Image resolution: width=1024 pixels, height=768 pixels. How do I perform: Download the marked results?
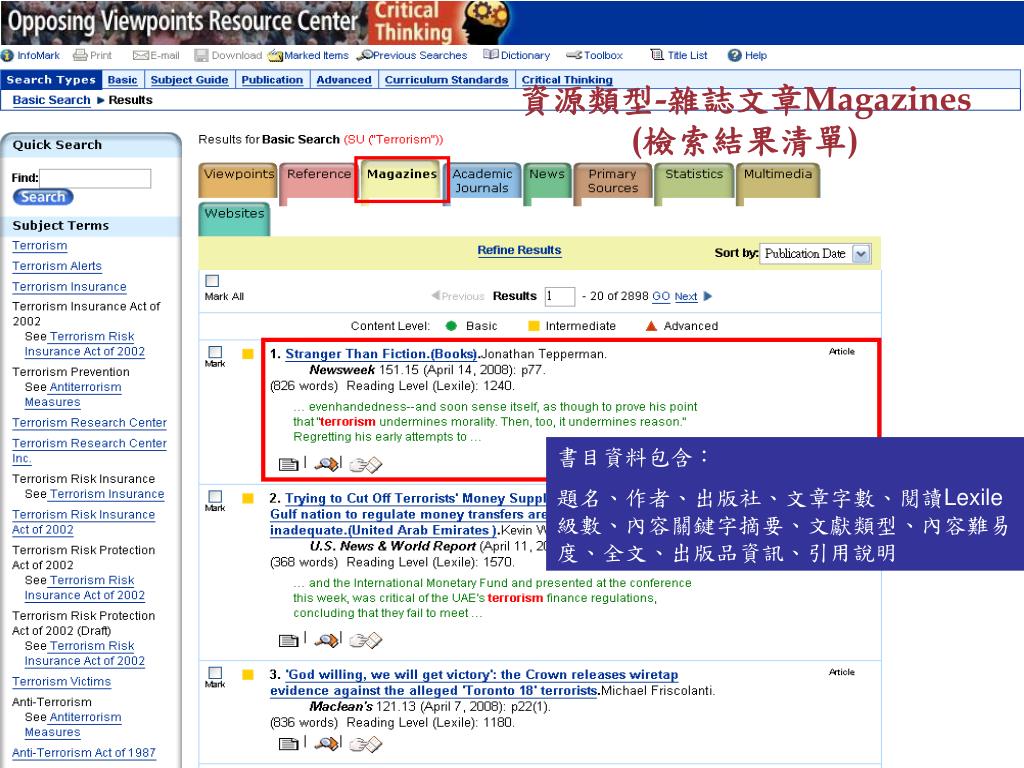coord(229,56)
